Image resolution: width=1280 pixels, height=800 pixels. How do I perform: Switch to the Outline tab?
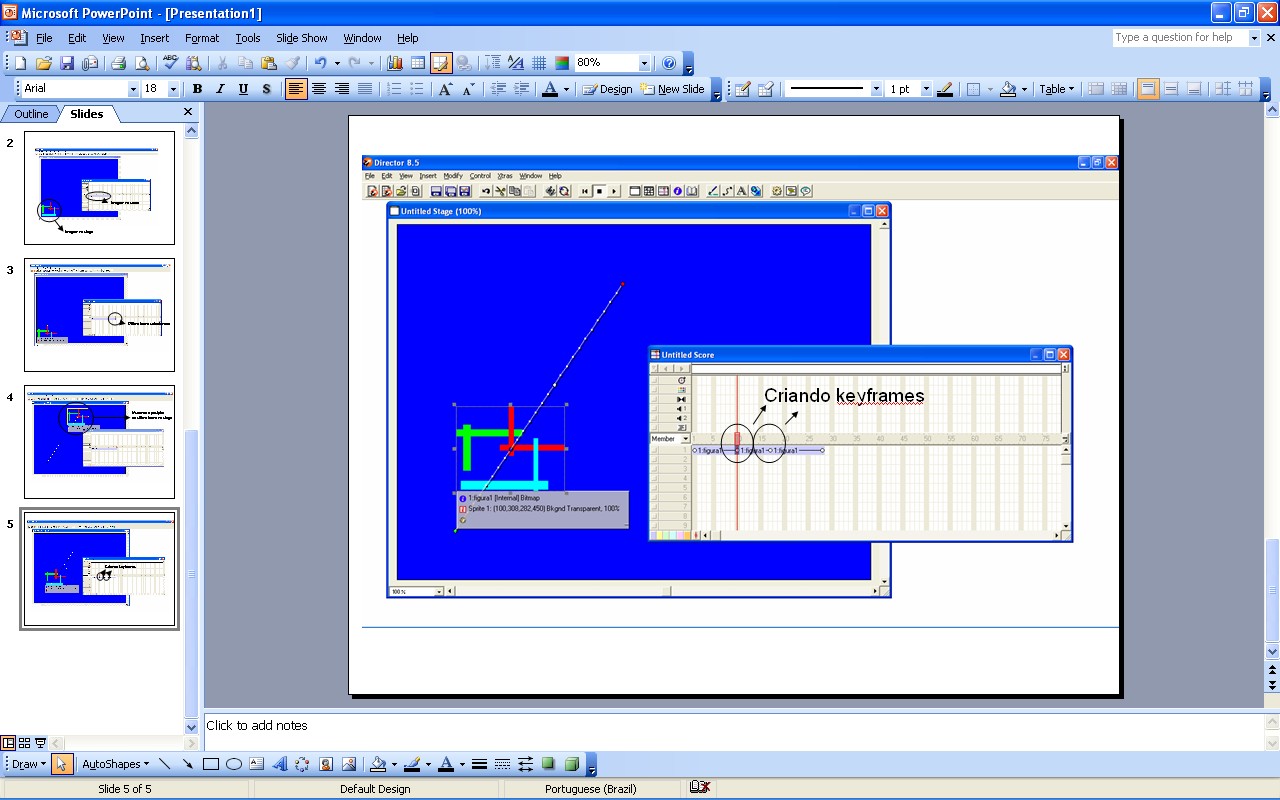point(31,114)
